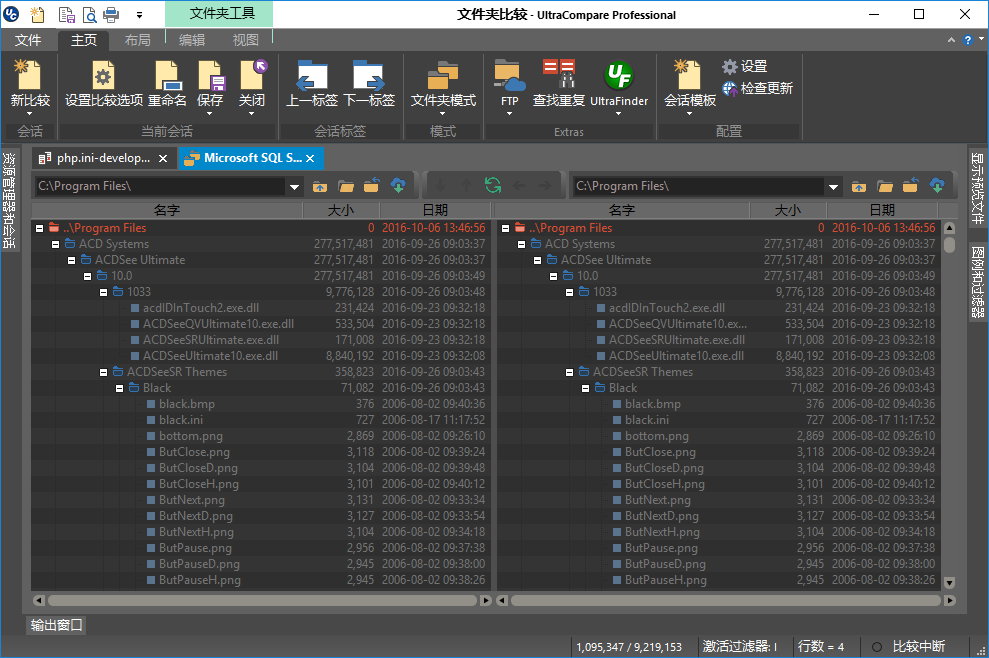Click the green refresh compare icon between panes
This screenshot has height=658, width=989.
(x=493, y=186)
